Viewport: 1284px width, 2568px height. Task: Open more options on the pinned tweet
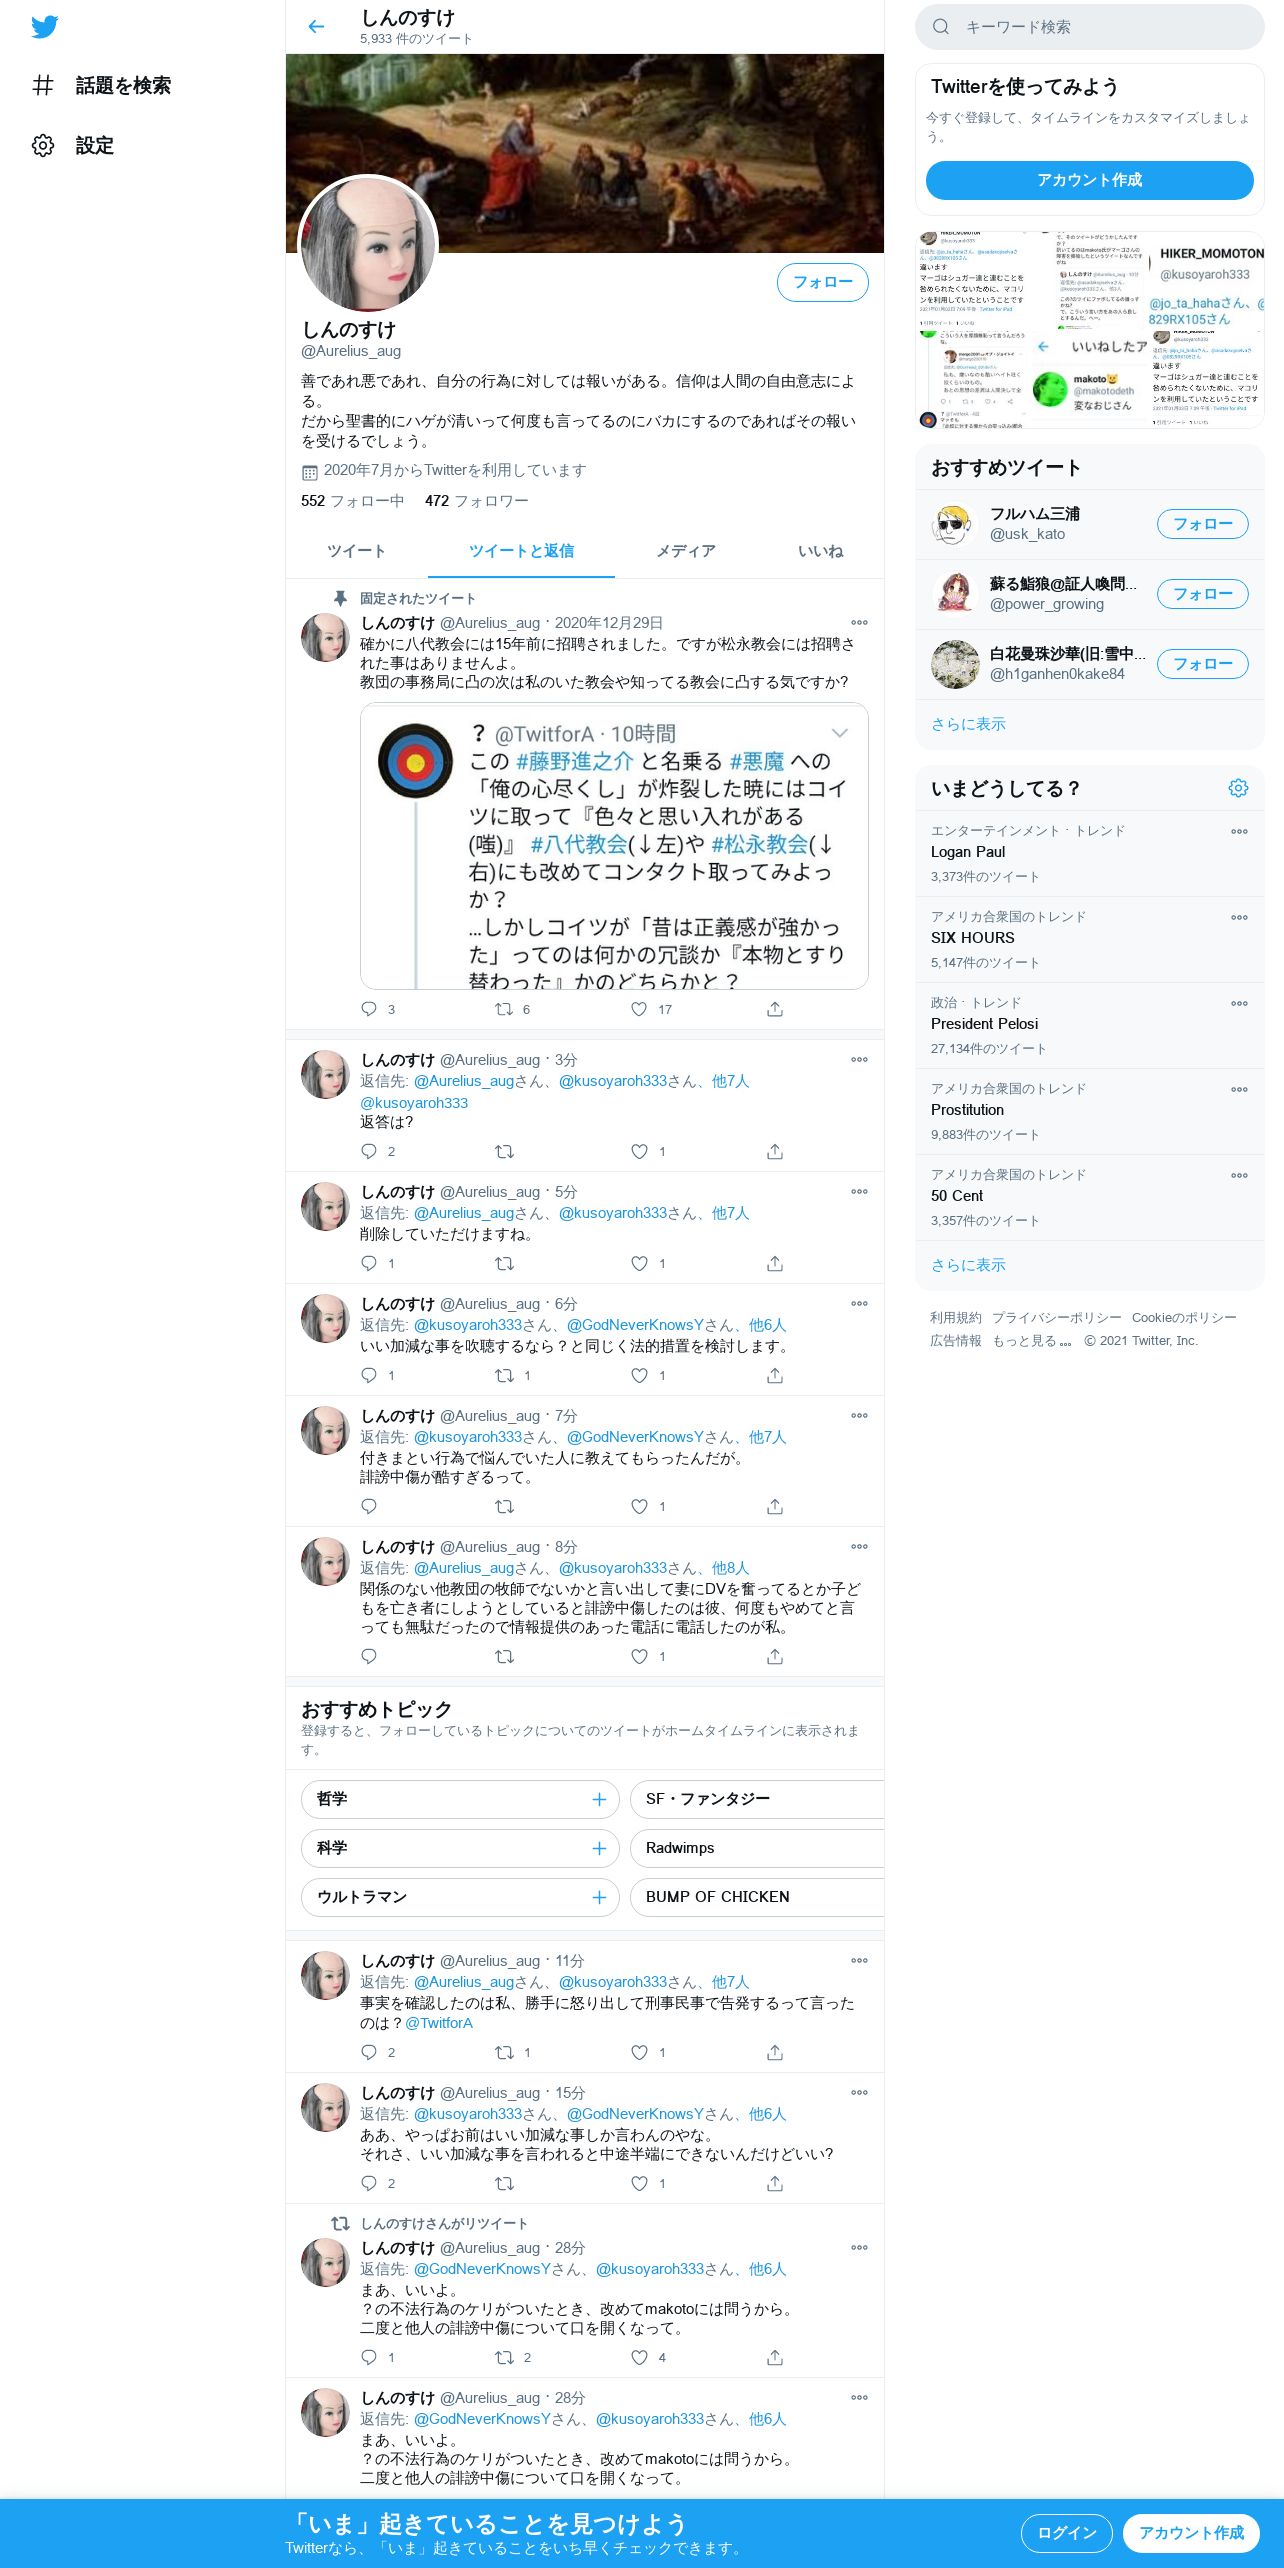(859, 623)
